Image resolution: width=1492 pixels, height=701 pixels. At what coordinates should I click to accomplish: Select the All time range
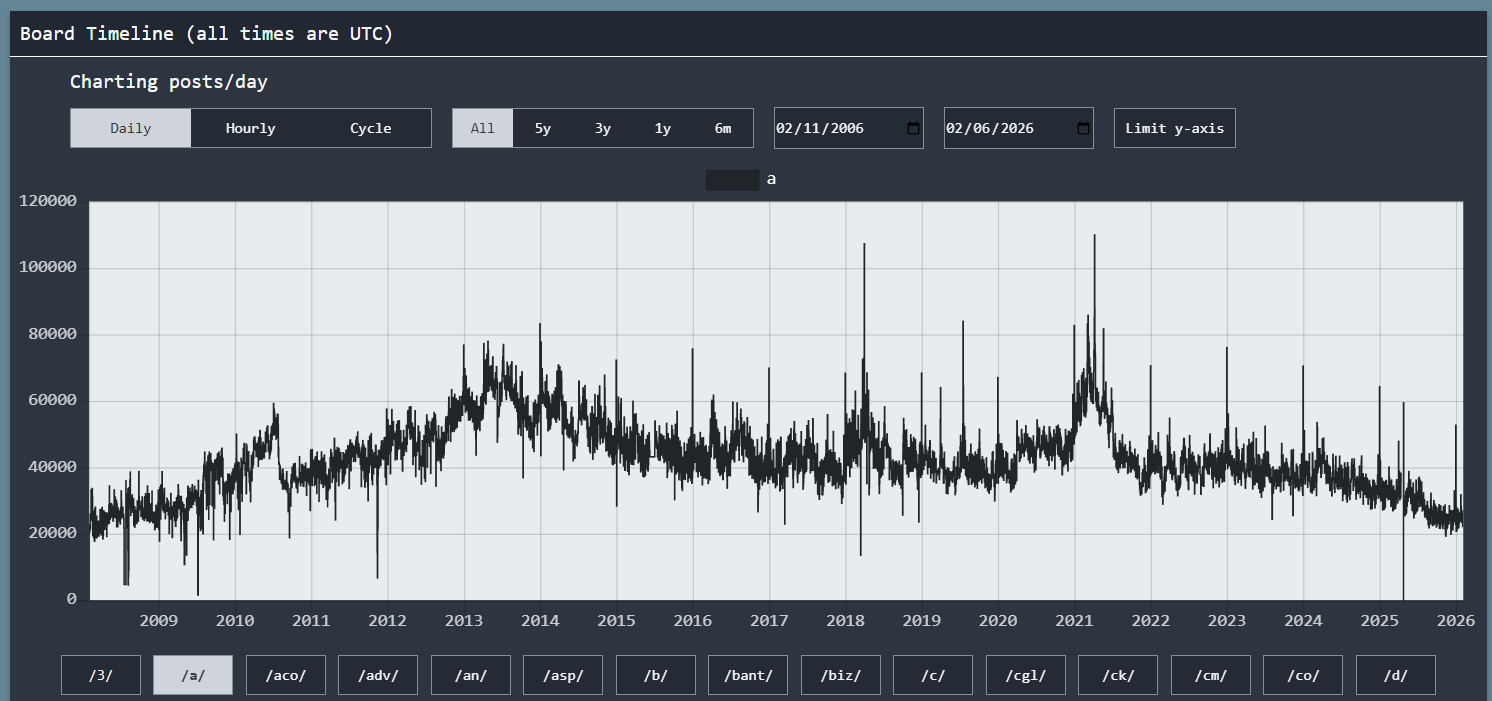[483, 128]
